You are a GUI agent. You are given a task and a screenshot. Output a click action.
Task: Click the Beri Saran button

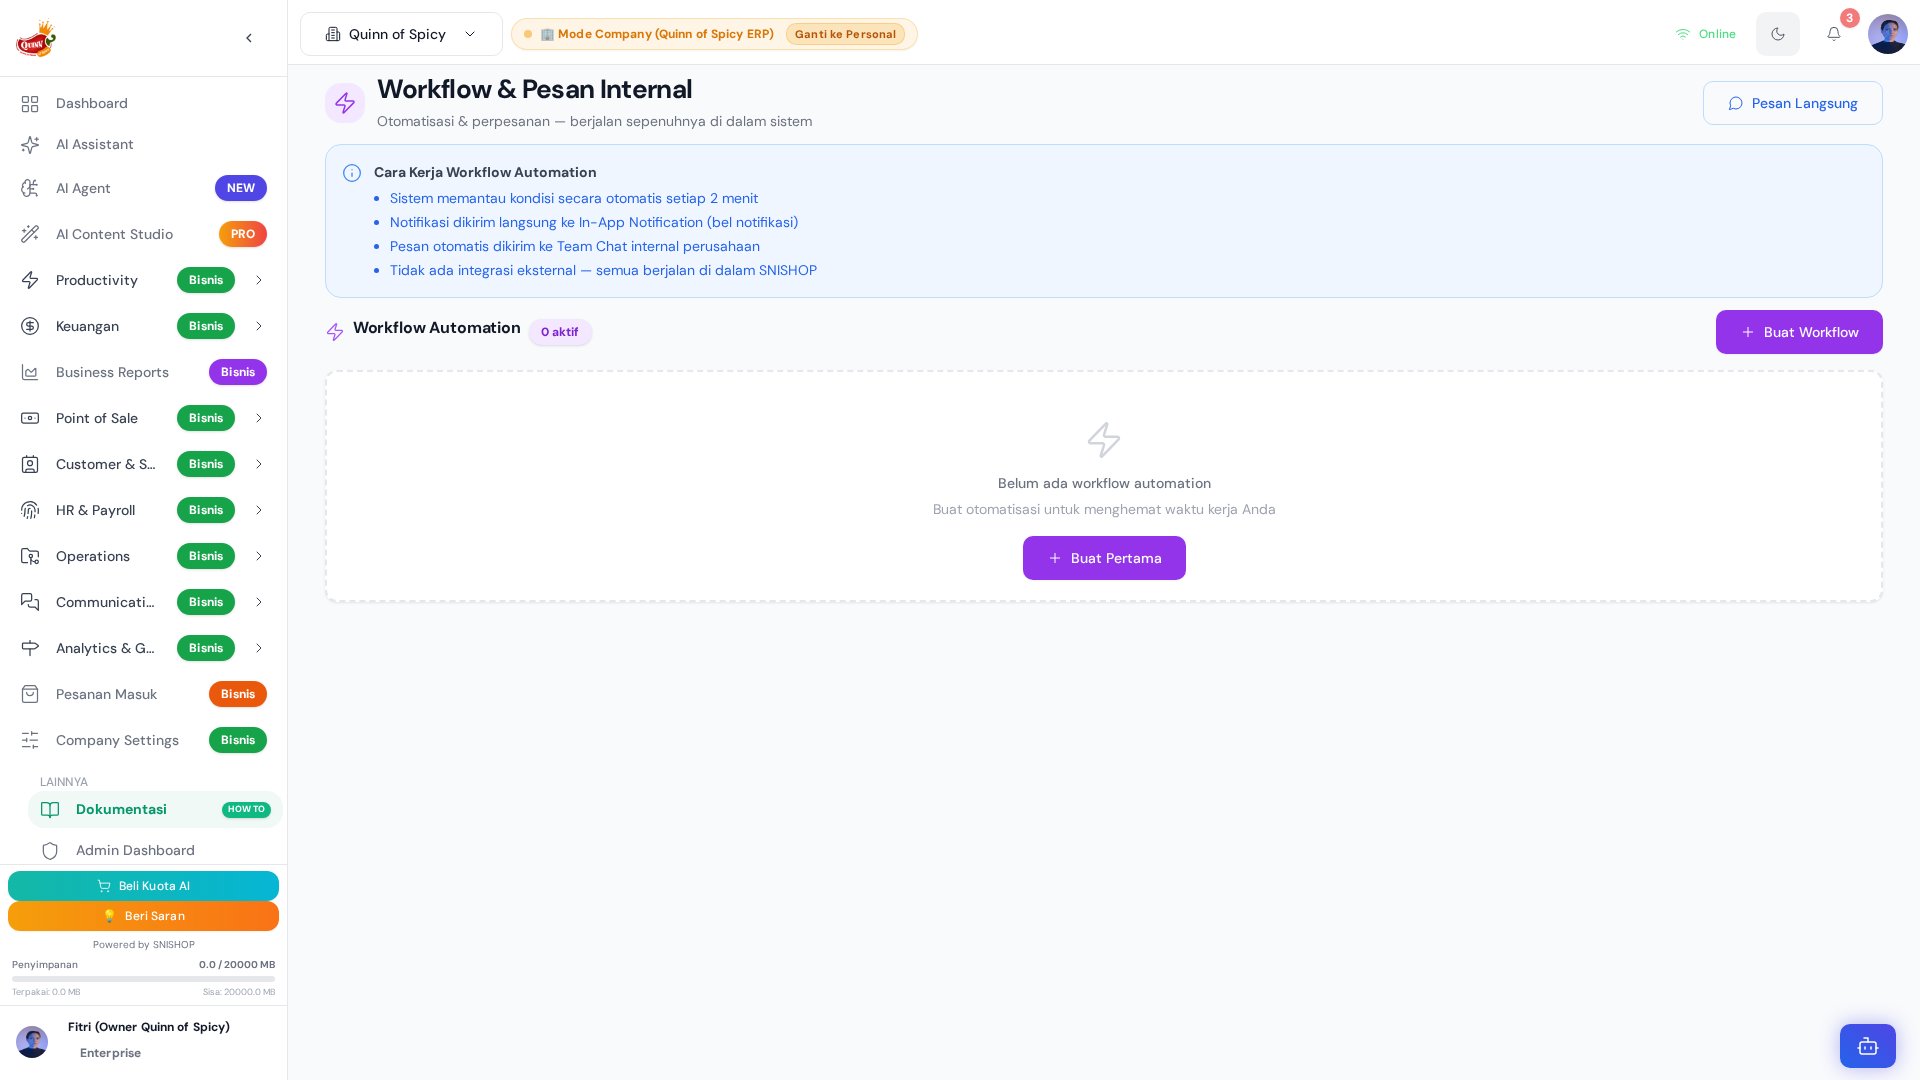pos(143,916)
